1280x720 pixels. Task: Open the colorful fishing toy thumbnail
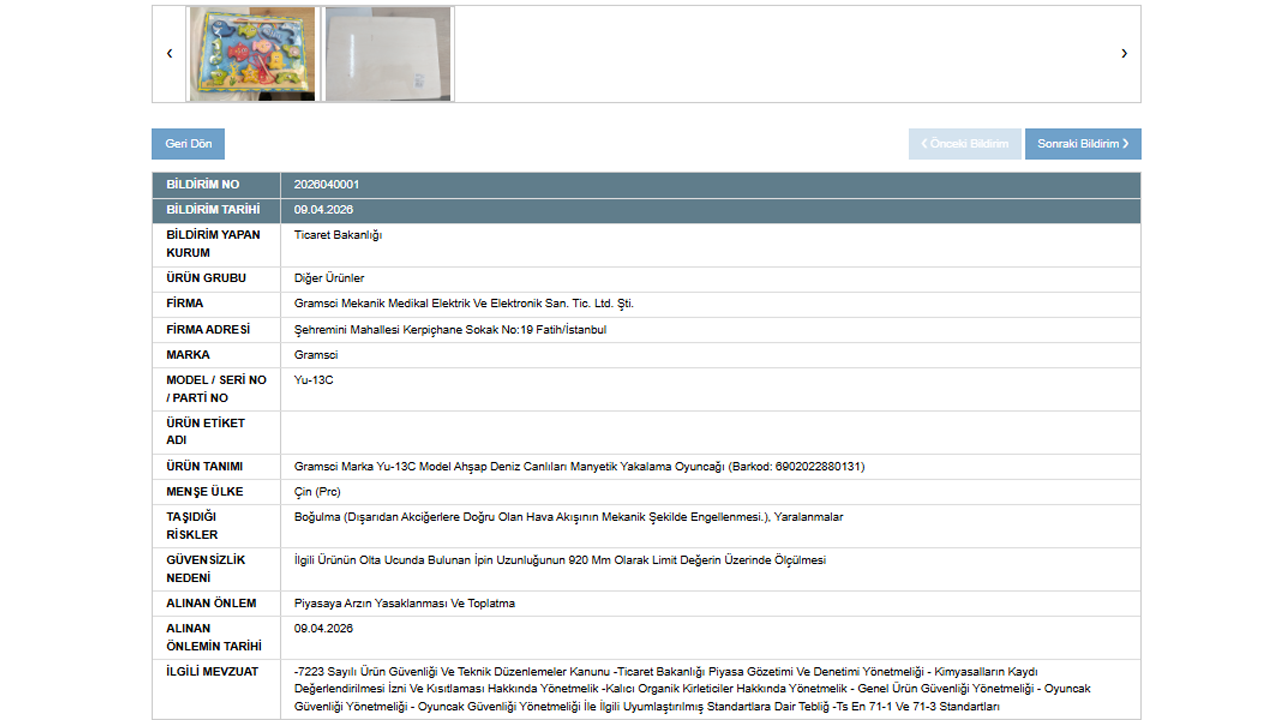pos(252,54)
